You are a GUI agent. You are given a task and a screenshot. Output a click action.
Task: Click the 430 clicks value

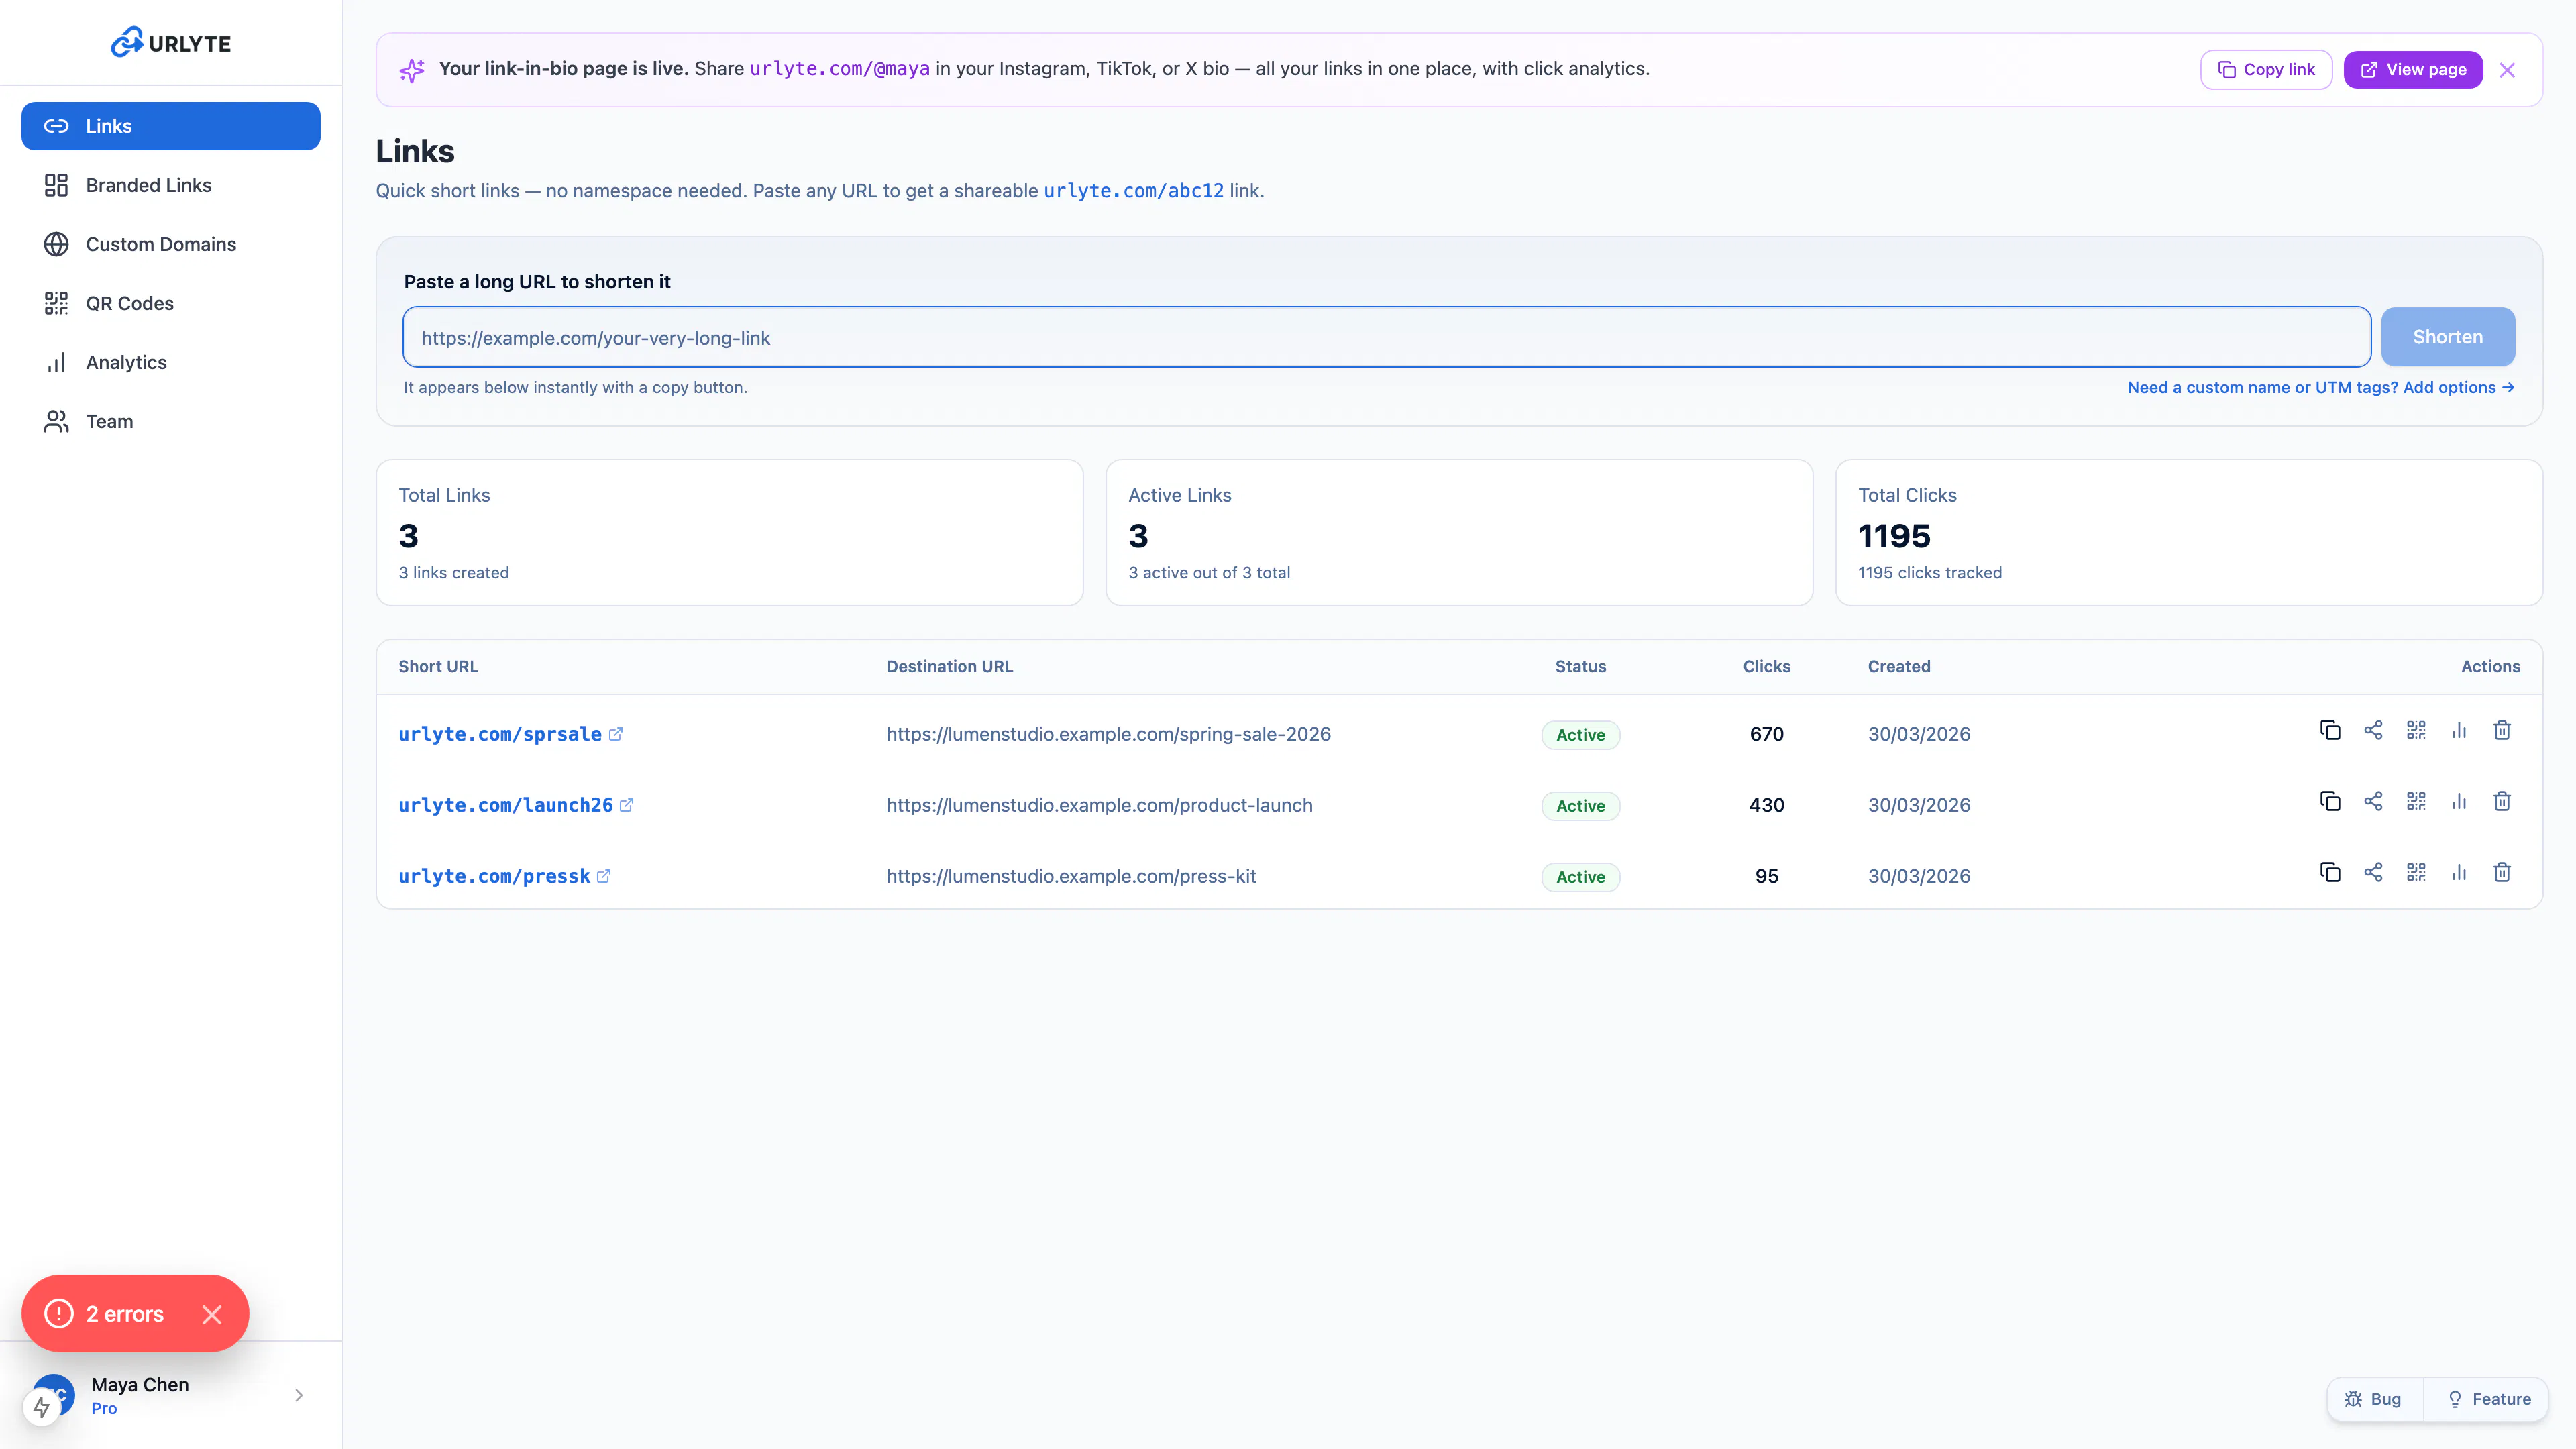tap(1766, 805)
